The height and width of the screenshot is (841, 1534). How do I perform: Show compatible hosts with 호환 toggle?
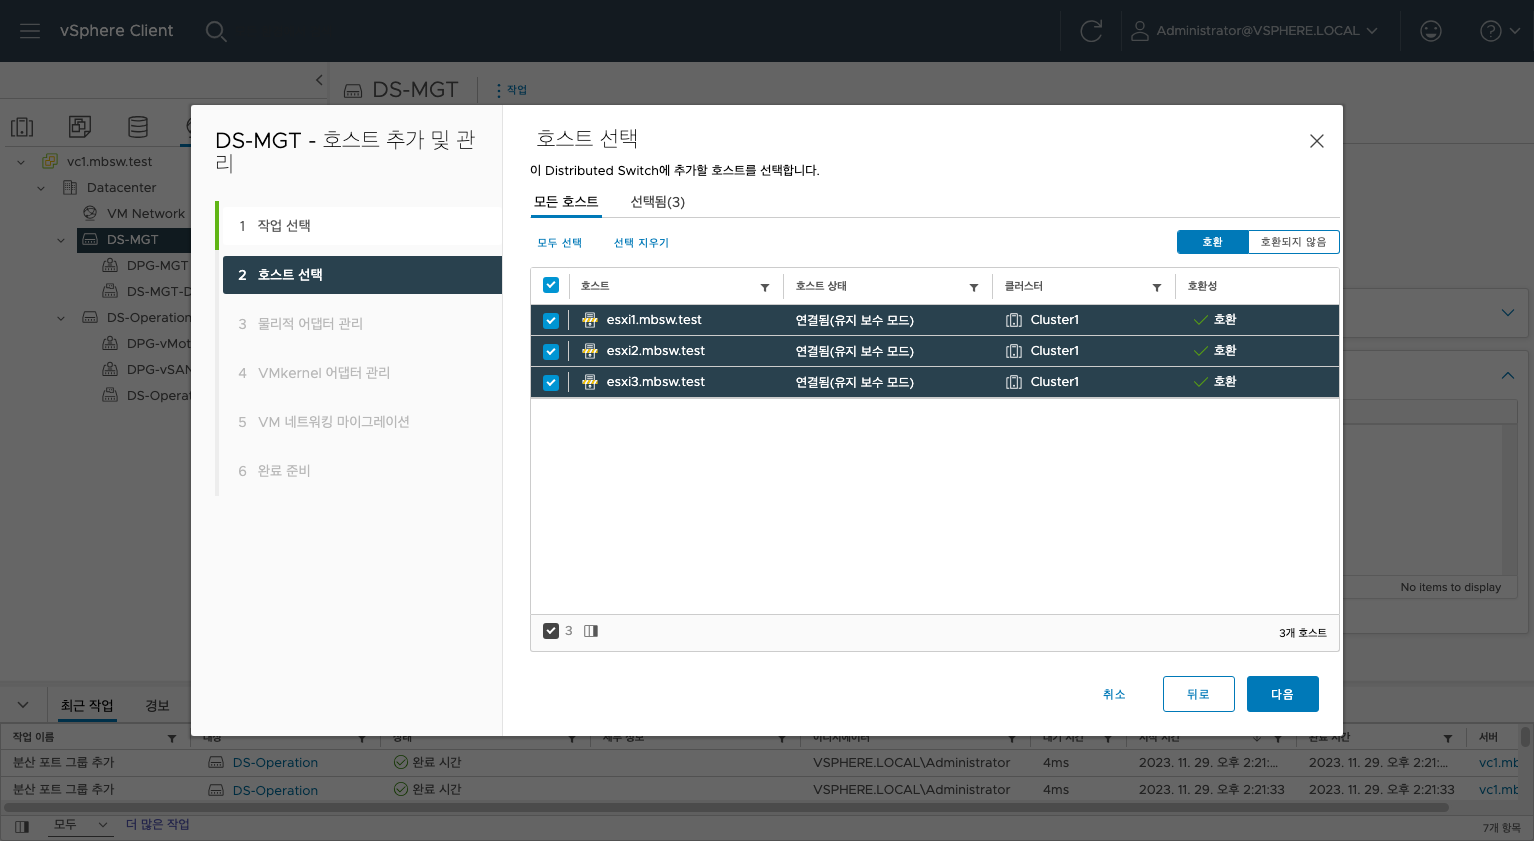1213,242
